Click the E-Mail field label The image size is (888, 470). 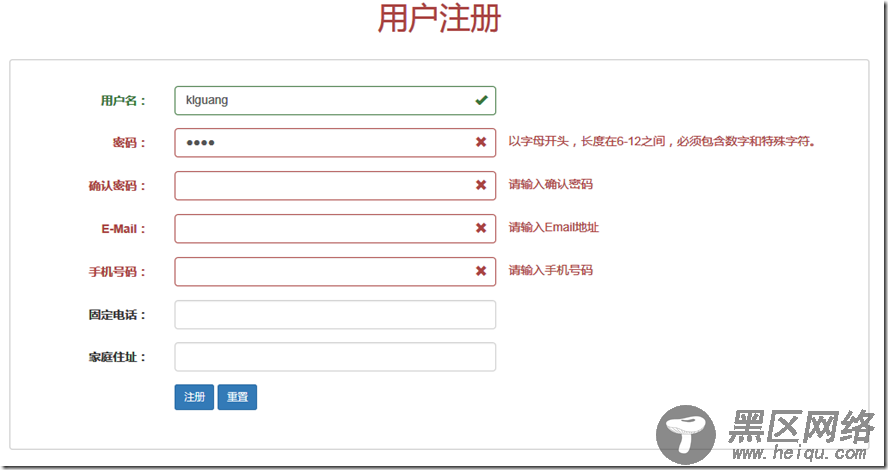point(123,229)
